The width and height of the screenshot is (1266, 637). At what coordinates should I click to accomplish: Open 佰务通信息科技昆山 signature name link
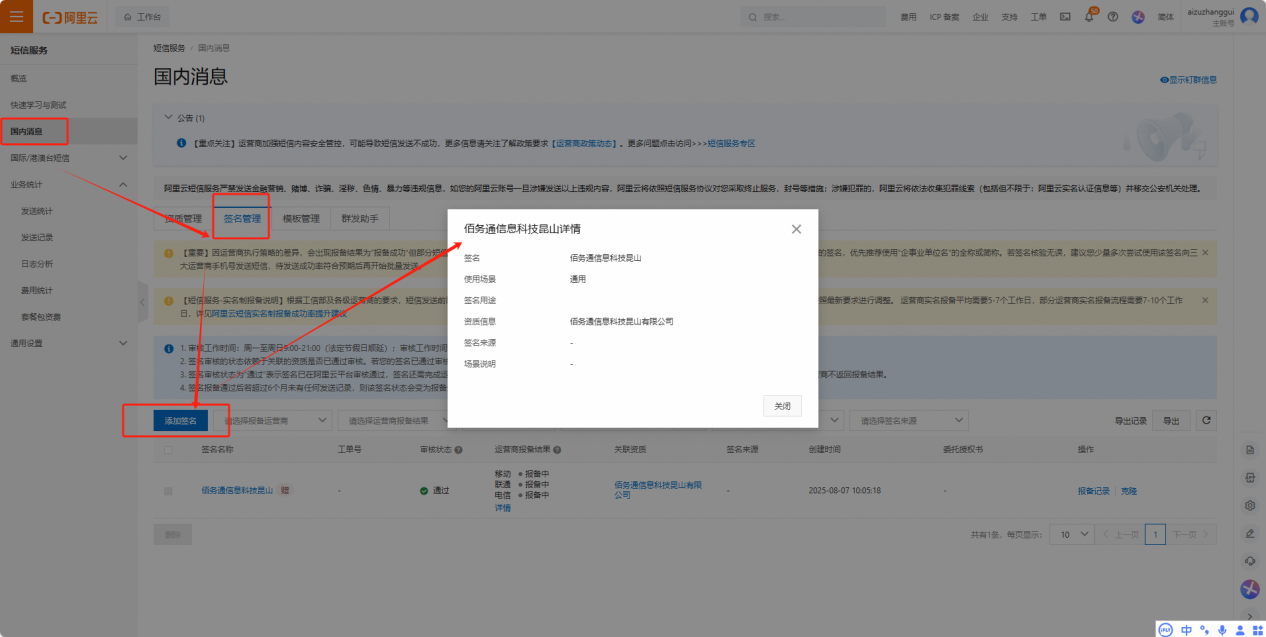(x=237, y=491)
